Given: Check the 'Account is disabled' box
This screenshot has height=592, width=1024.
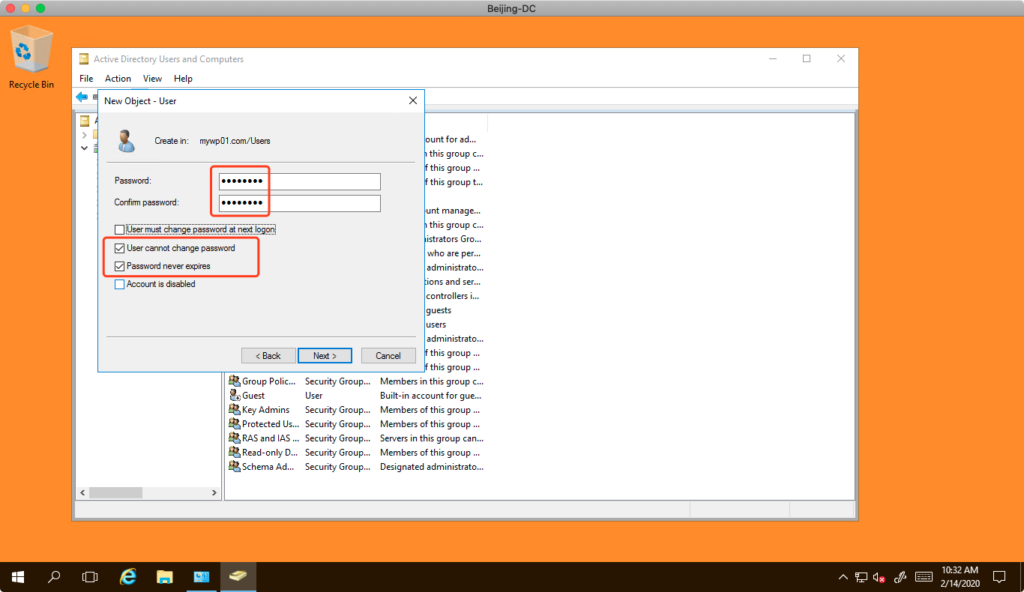Looking at the screenshot, I should [x=120, y=284].
